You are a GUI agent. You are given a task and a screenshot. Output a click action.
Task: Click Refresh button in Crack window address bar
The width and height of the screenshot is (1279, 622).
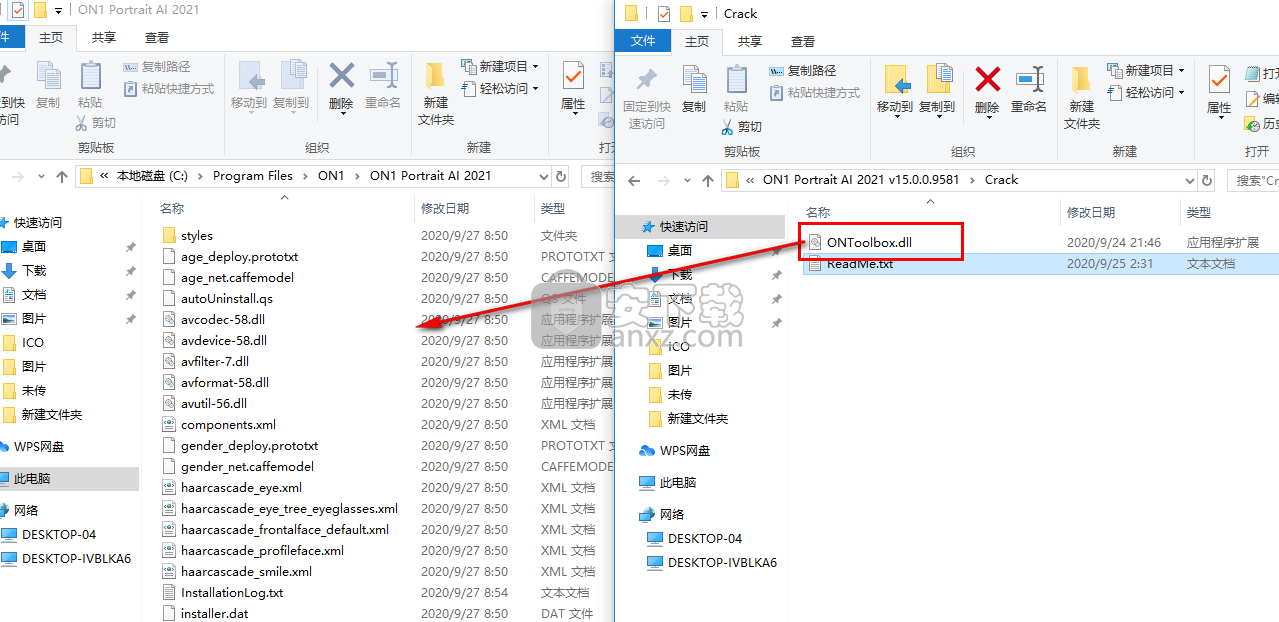[x=1208, y=180]
